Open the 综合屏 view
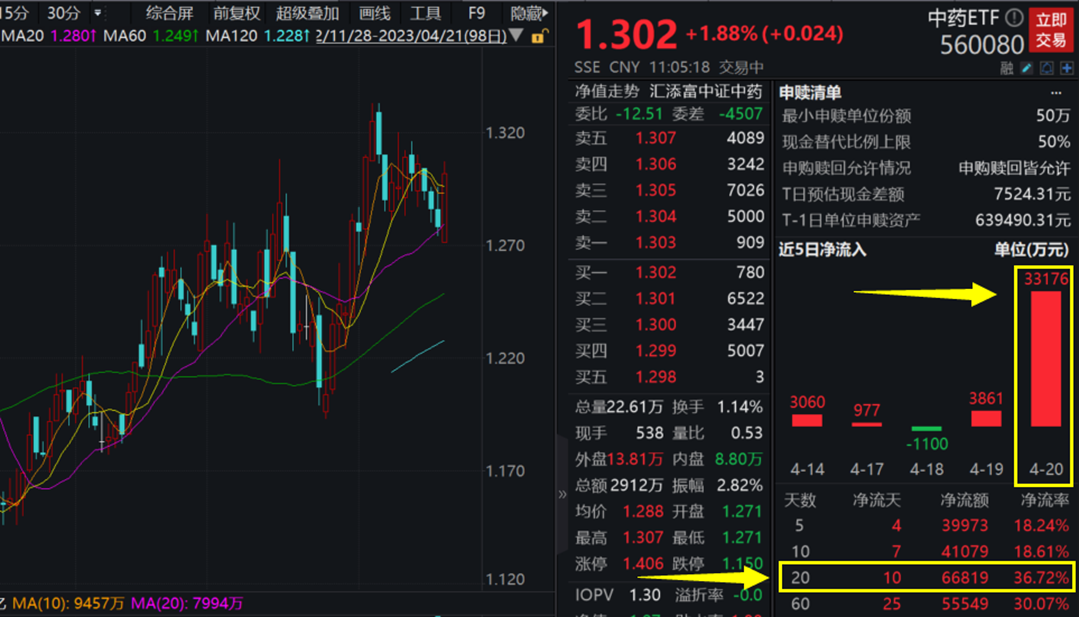The height and width of the screenshot is (617, 1079). (169, 13)
